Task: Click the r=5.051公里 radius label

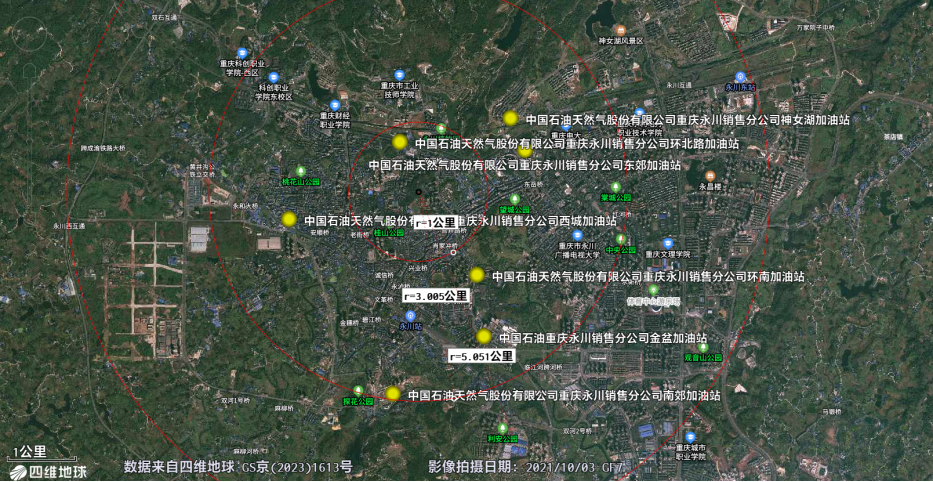Action: (x=482, y=355)
